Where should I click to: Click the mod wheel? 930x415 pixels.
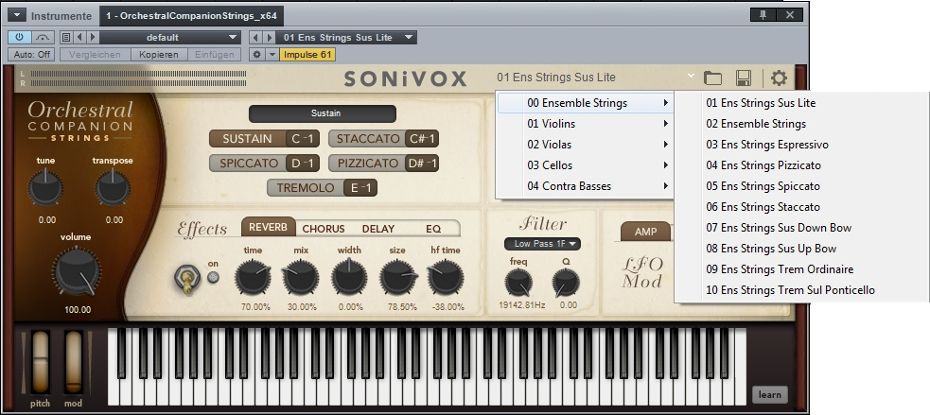click(74, 363)
